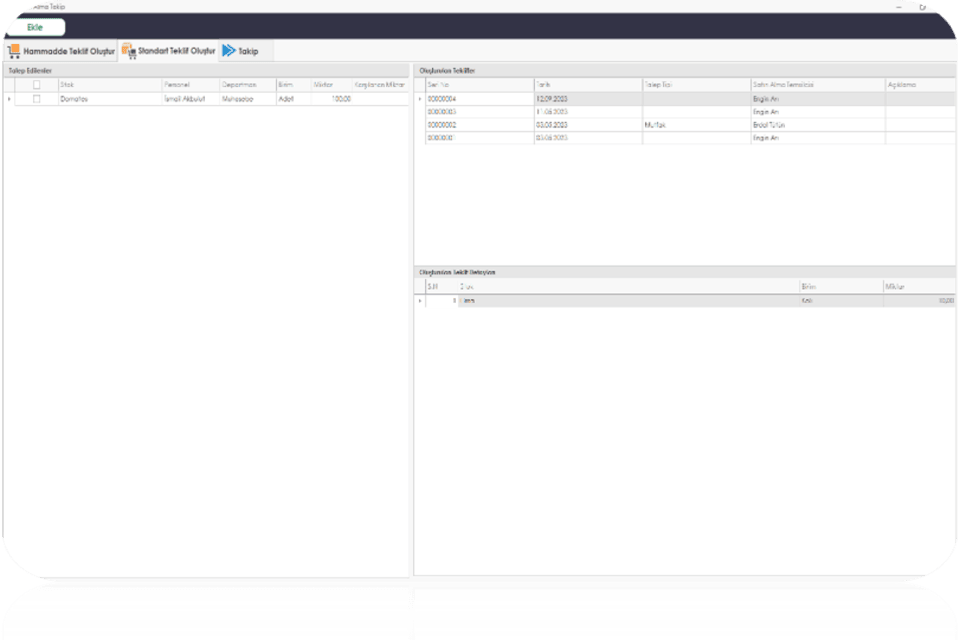Click the blue Takip arrow icon
The width and height of the screenshot is (960, 640).
point(229,50)
